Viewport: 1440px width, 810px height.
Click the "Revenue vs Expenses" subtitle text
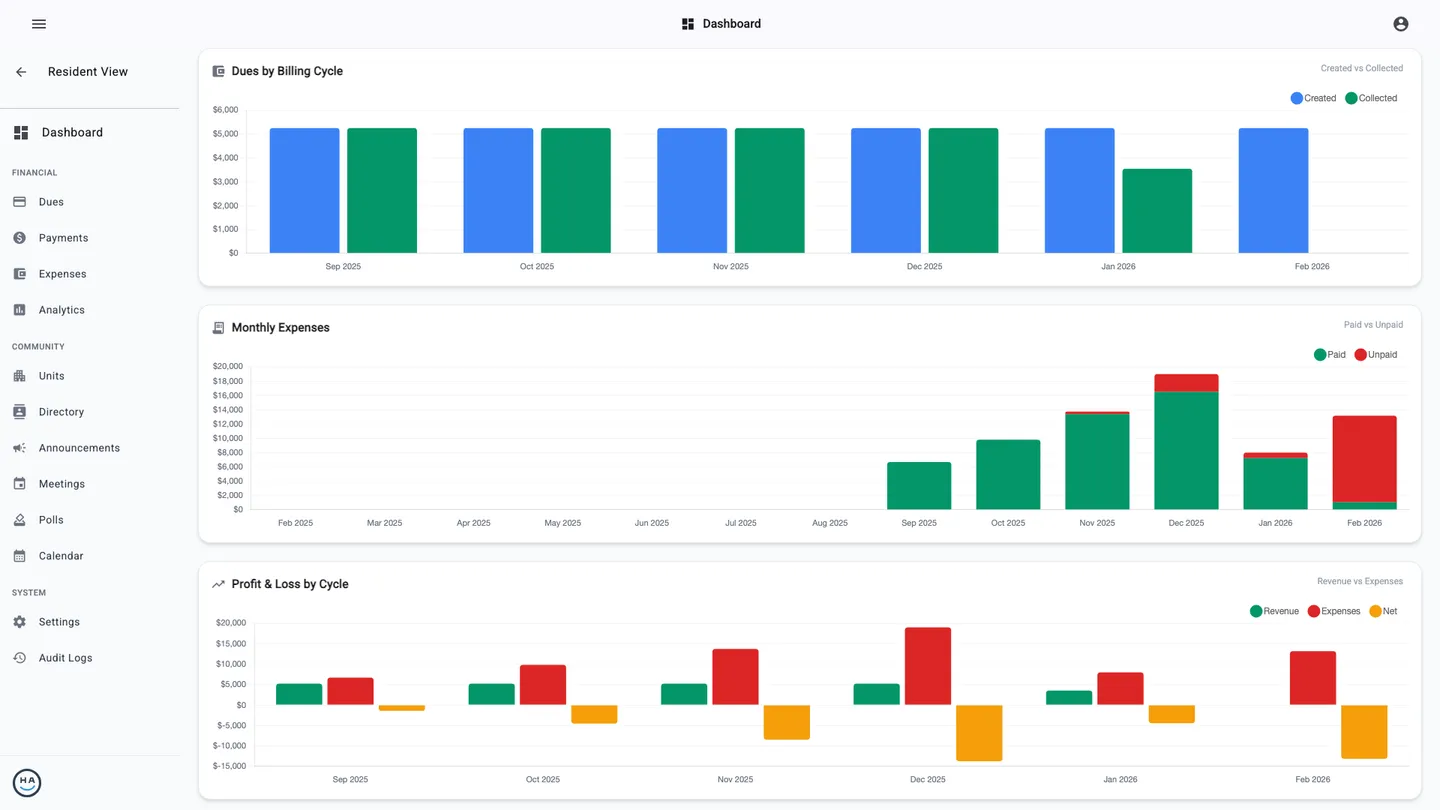click(x=1360, y=581)
